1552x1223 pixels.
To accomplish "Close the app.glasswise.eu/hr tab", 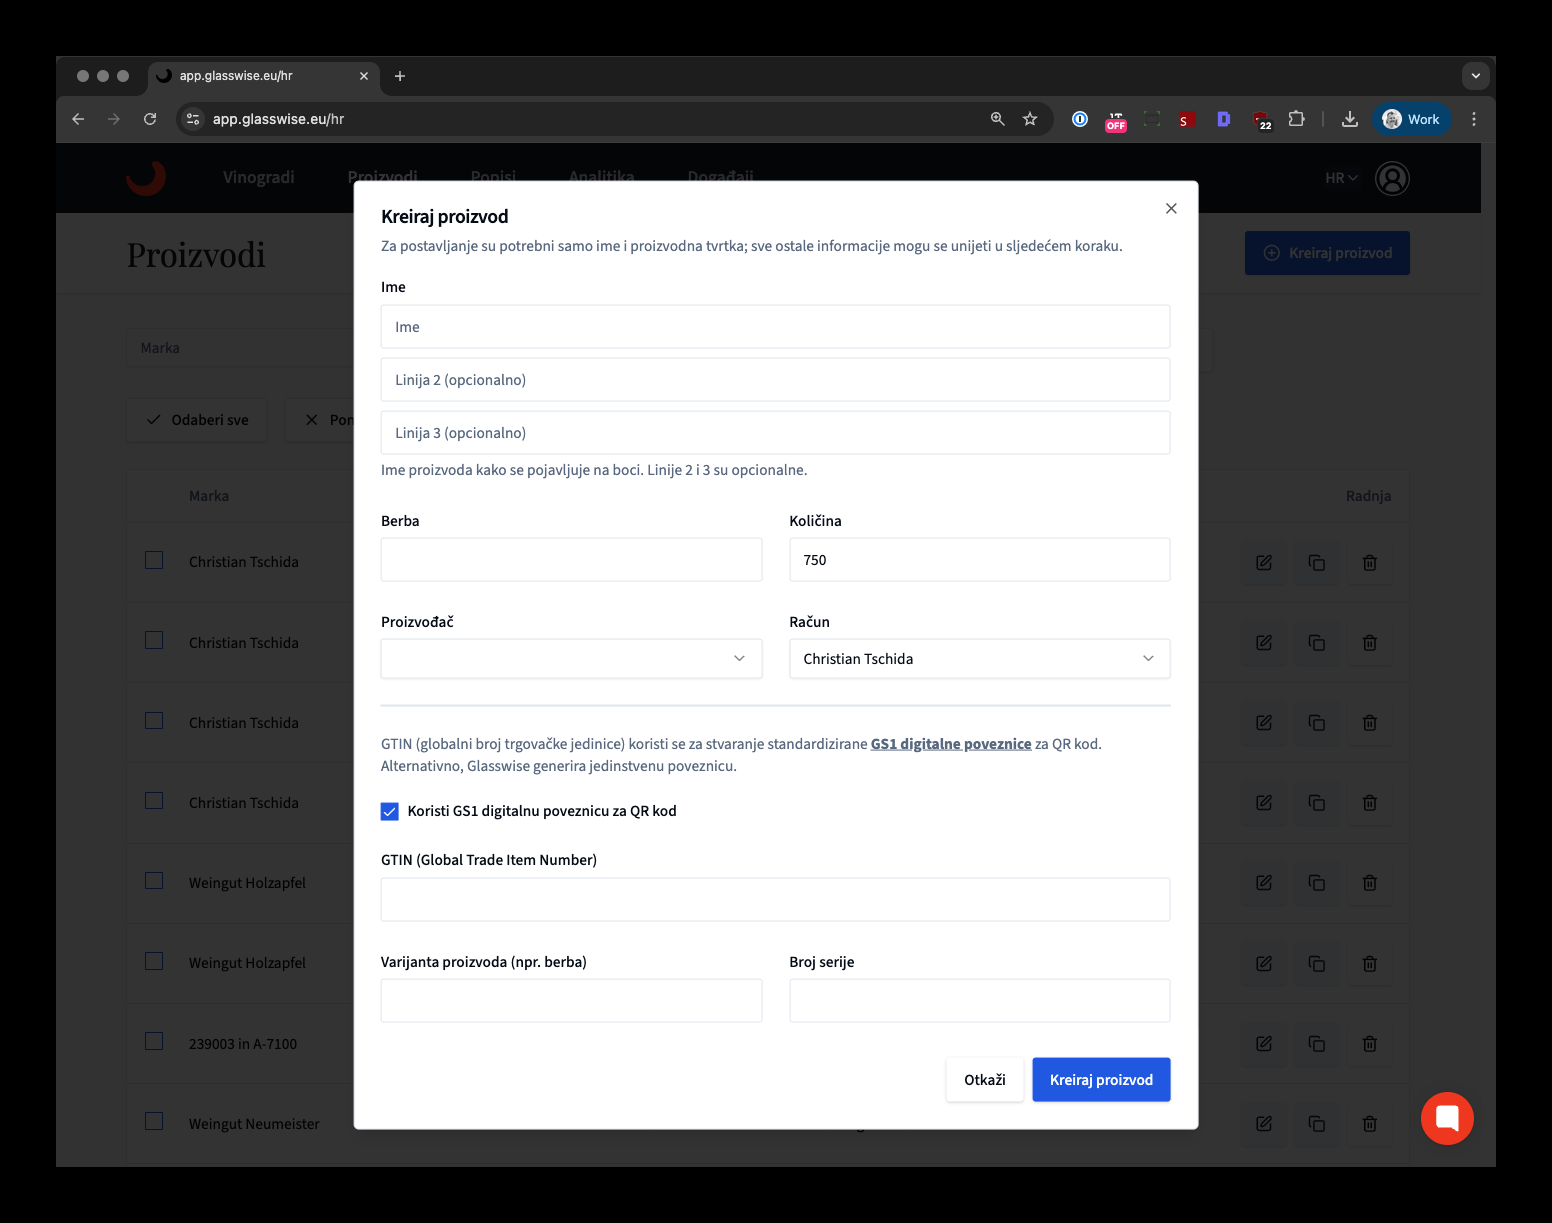I will [x=364, y=76].
